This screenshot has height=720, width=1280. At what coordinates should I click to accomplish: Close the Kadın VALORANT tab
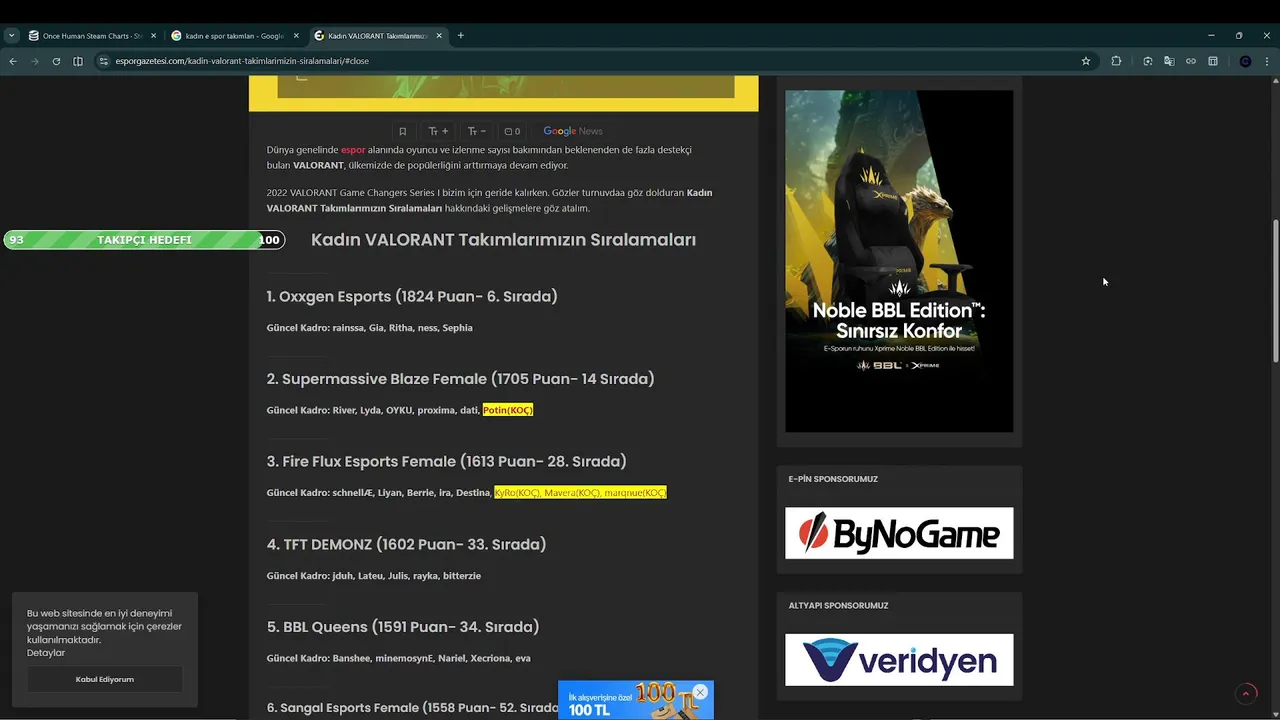click(439, 36)
